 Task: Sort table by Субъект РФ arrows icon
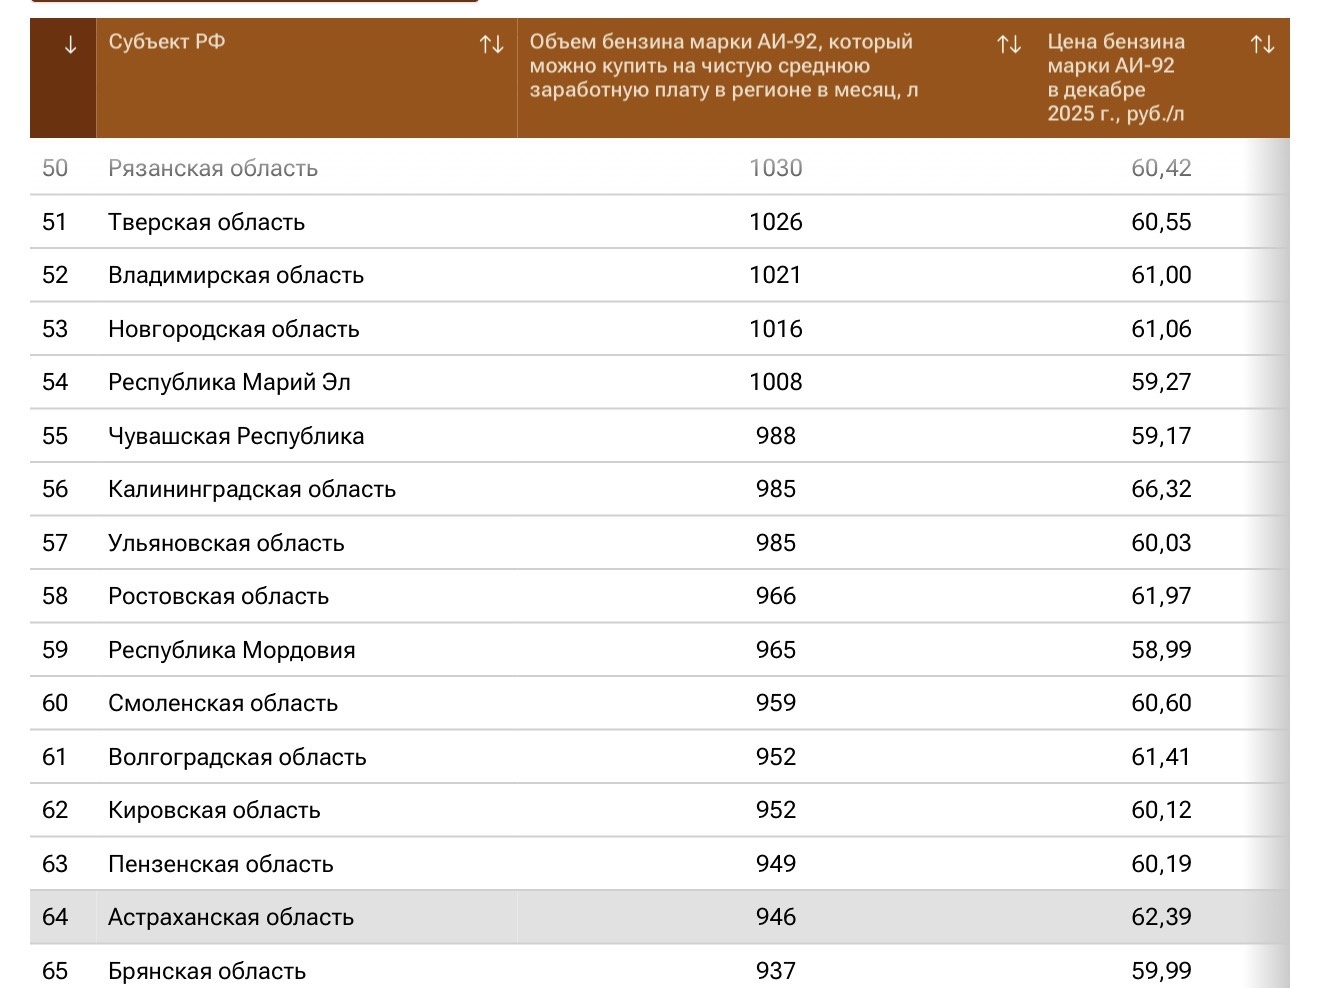[x=491, y=45]
